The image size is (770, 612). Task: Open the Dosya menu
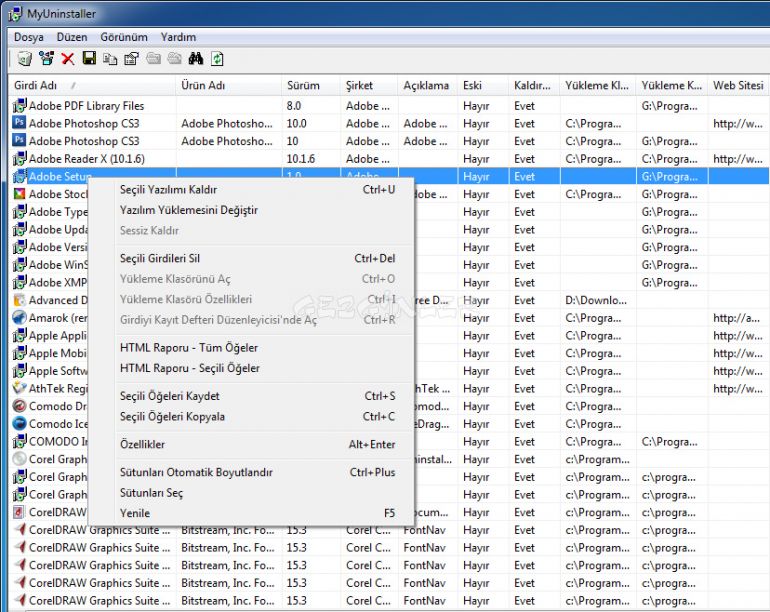28,37
